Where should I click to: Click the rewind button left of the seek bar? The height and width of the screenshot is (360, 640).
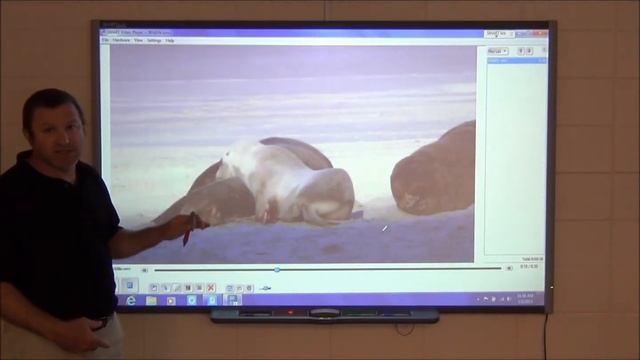click(144, 270)
